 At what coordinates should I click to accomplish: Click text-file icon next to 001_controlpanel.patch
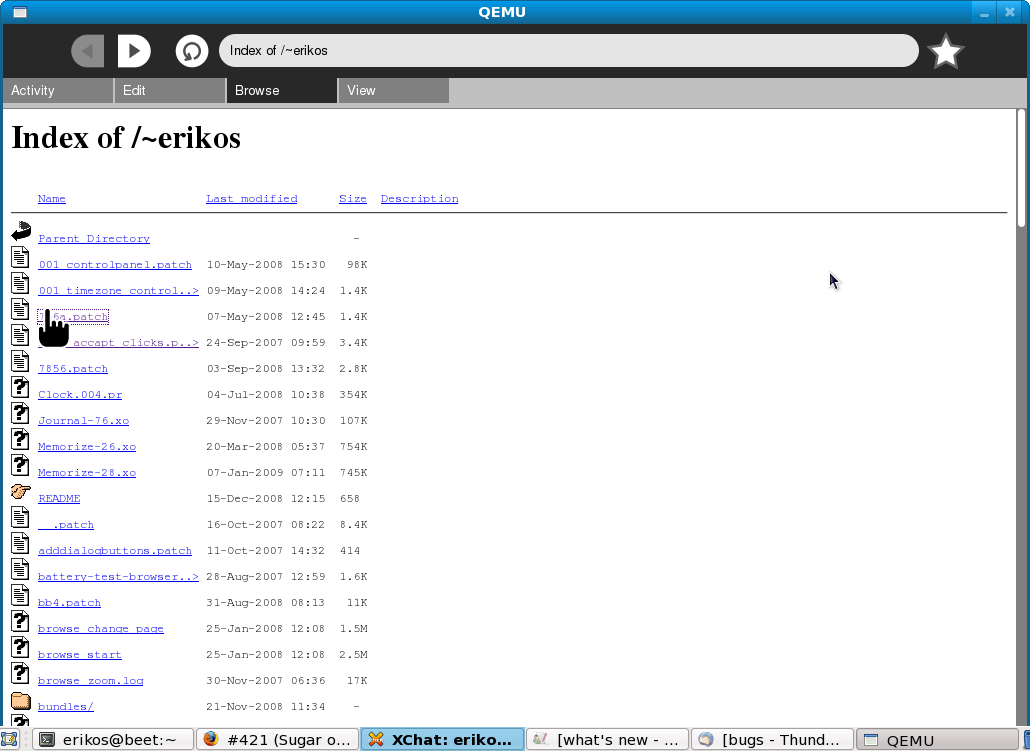coord(21,258)
